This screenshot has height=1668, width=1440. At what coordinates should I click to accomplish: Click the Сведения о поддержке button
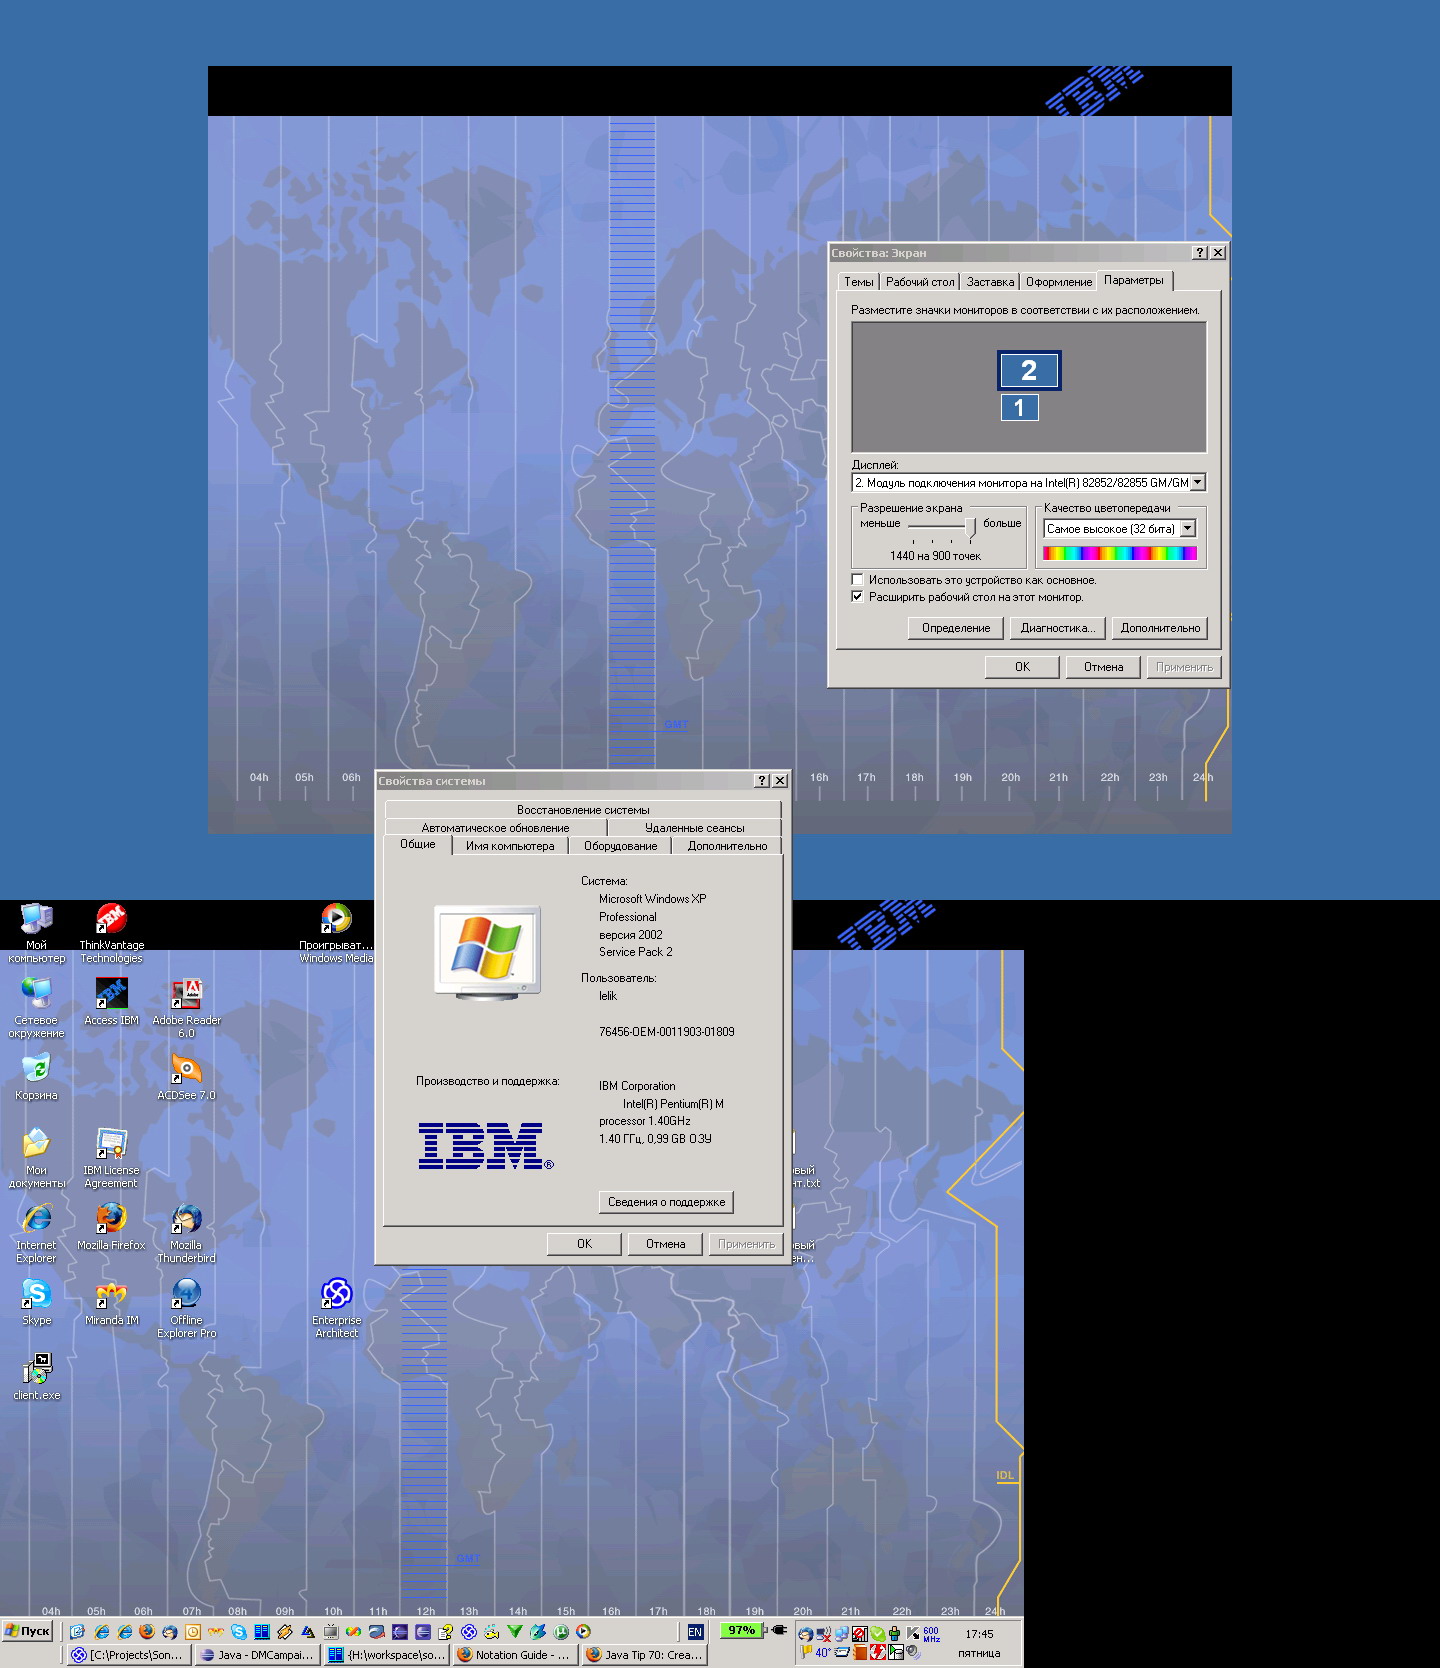coord(666,1202)
